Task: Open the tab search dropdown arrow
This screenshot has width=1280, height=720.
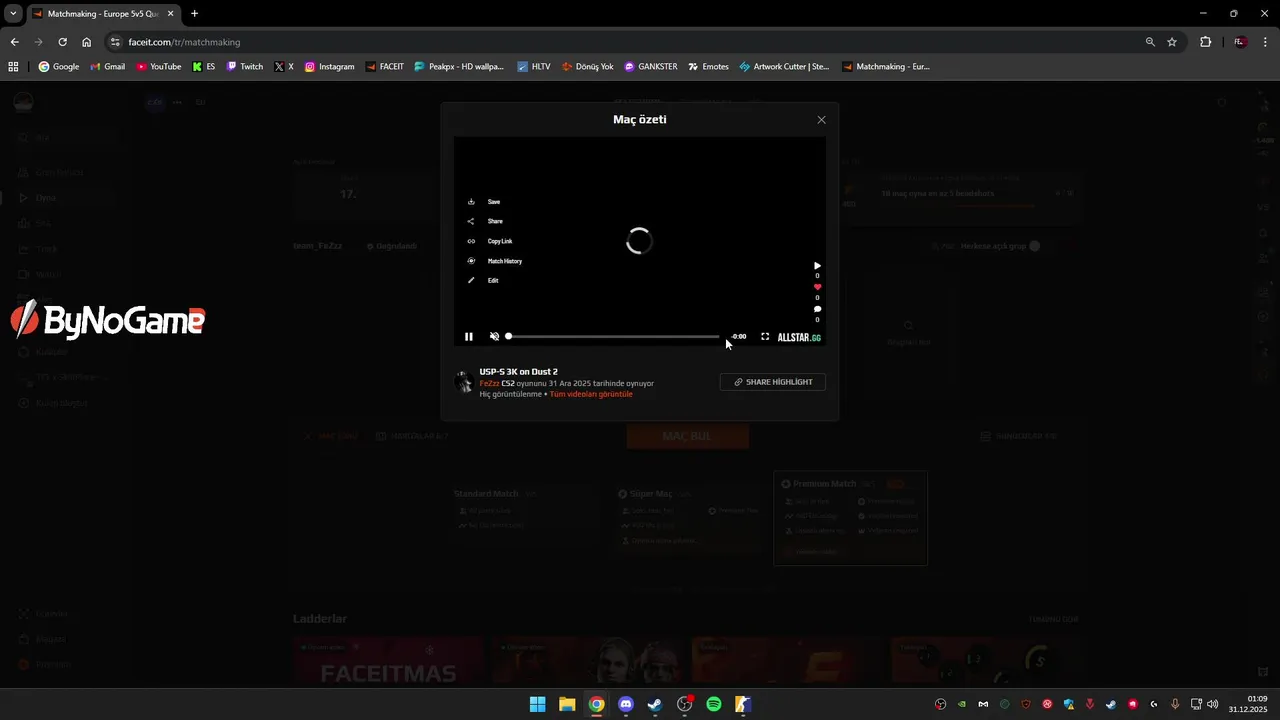Action: click(13, 14)
